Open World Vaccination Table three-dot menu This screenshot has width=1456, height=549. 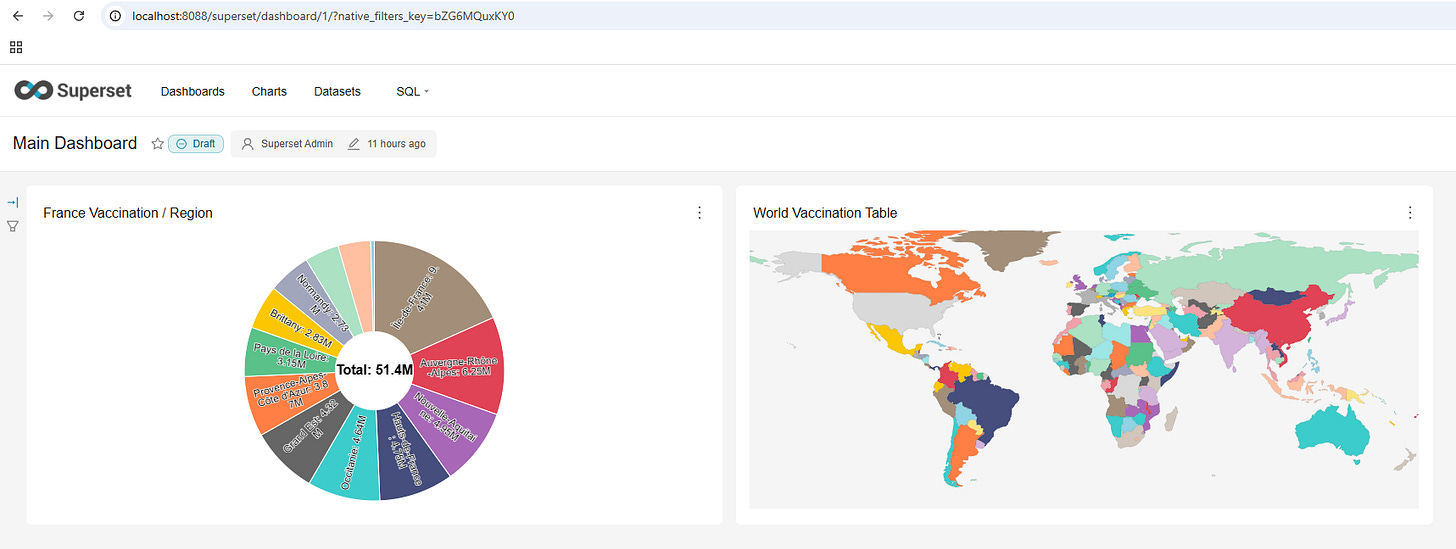click(x=1410, y=213)
